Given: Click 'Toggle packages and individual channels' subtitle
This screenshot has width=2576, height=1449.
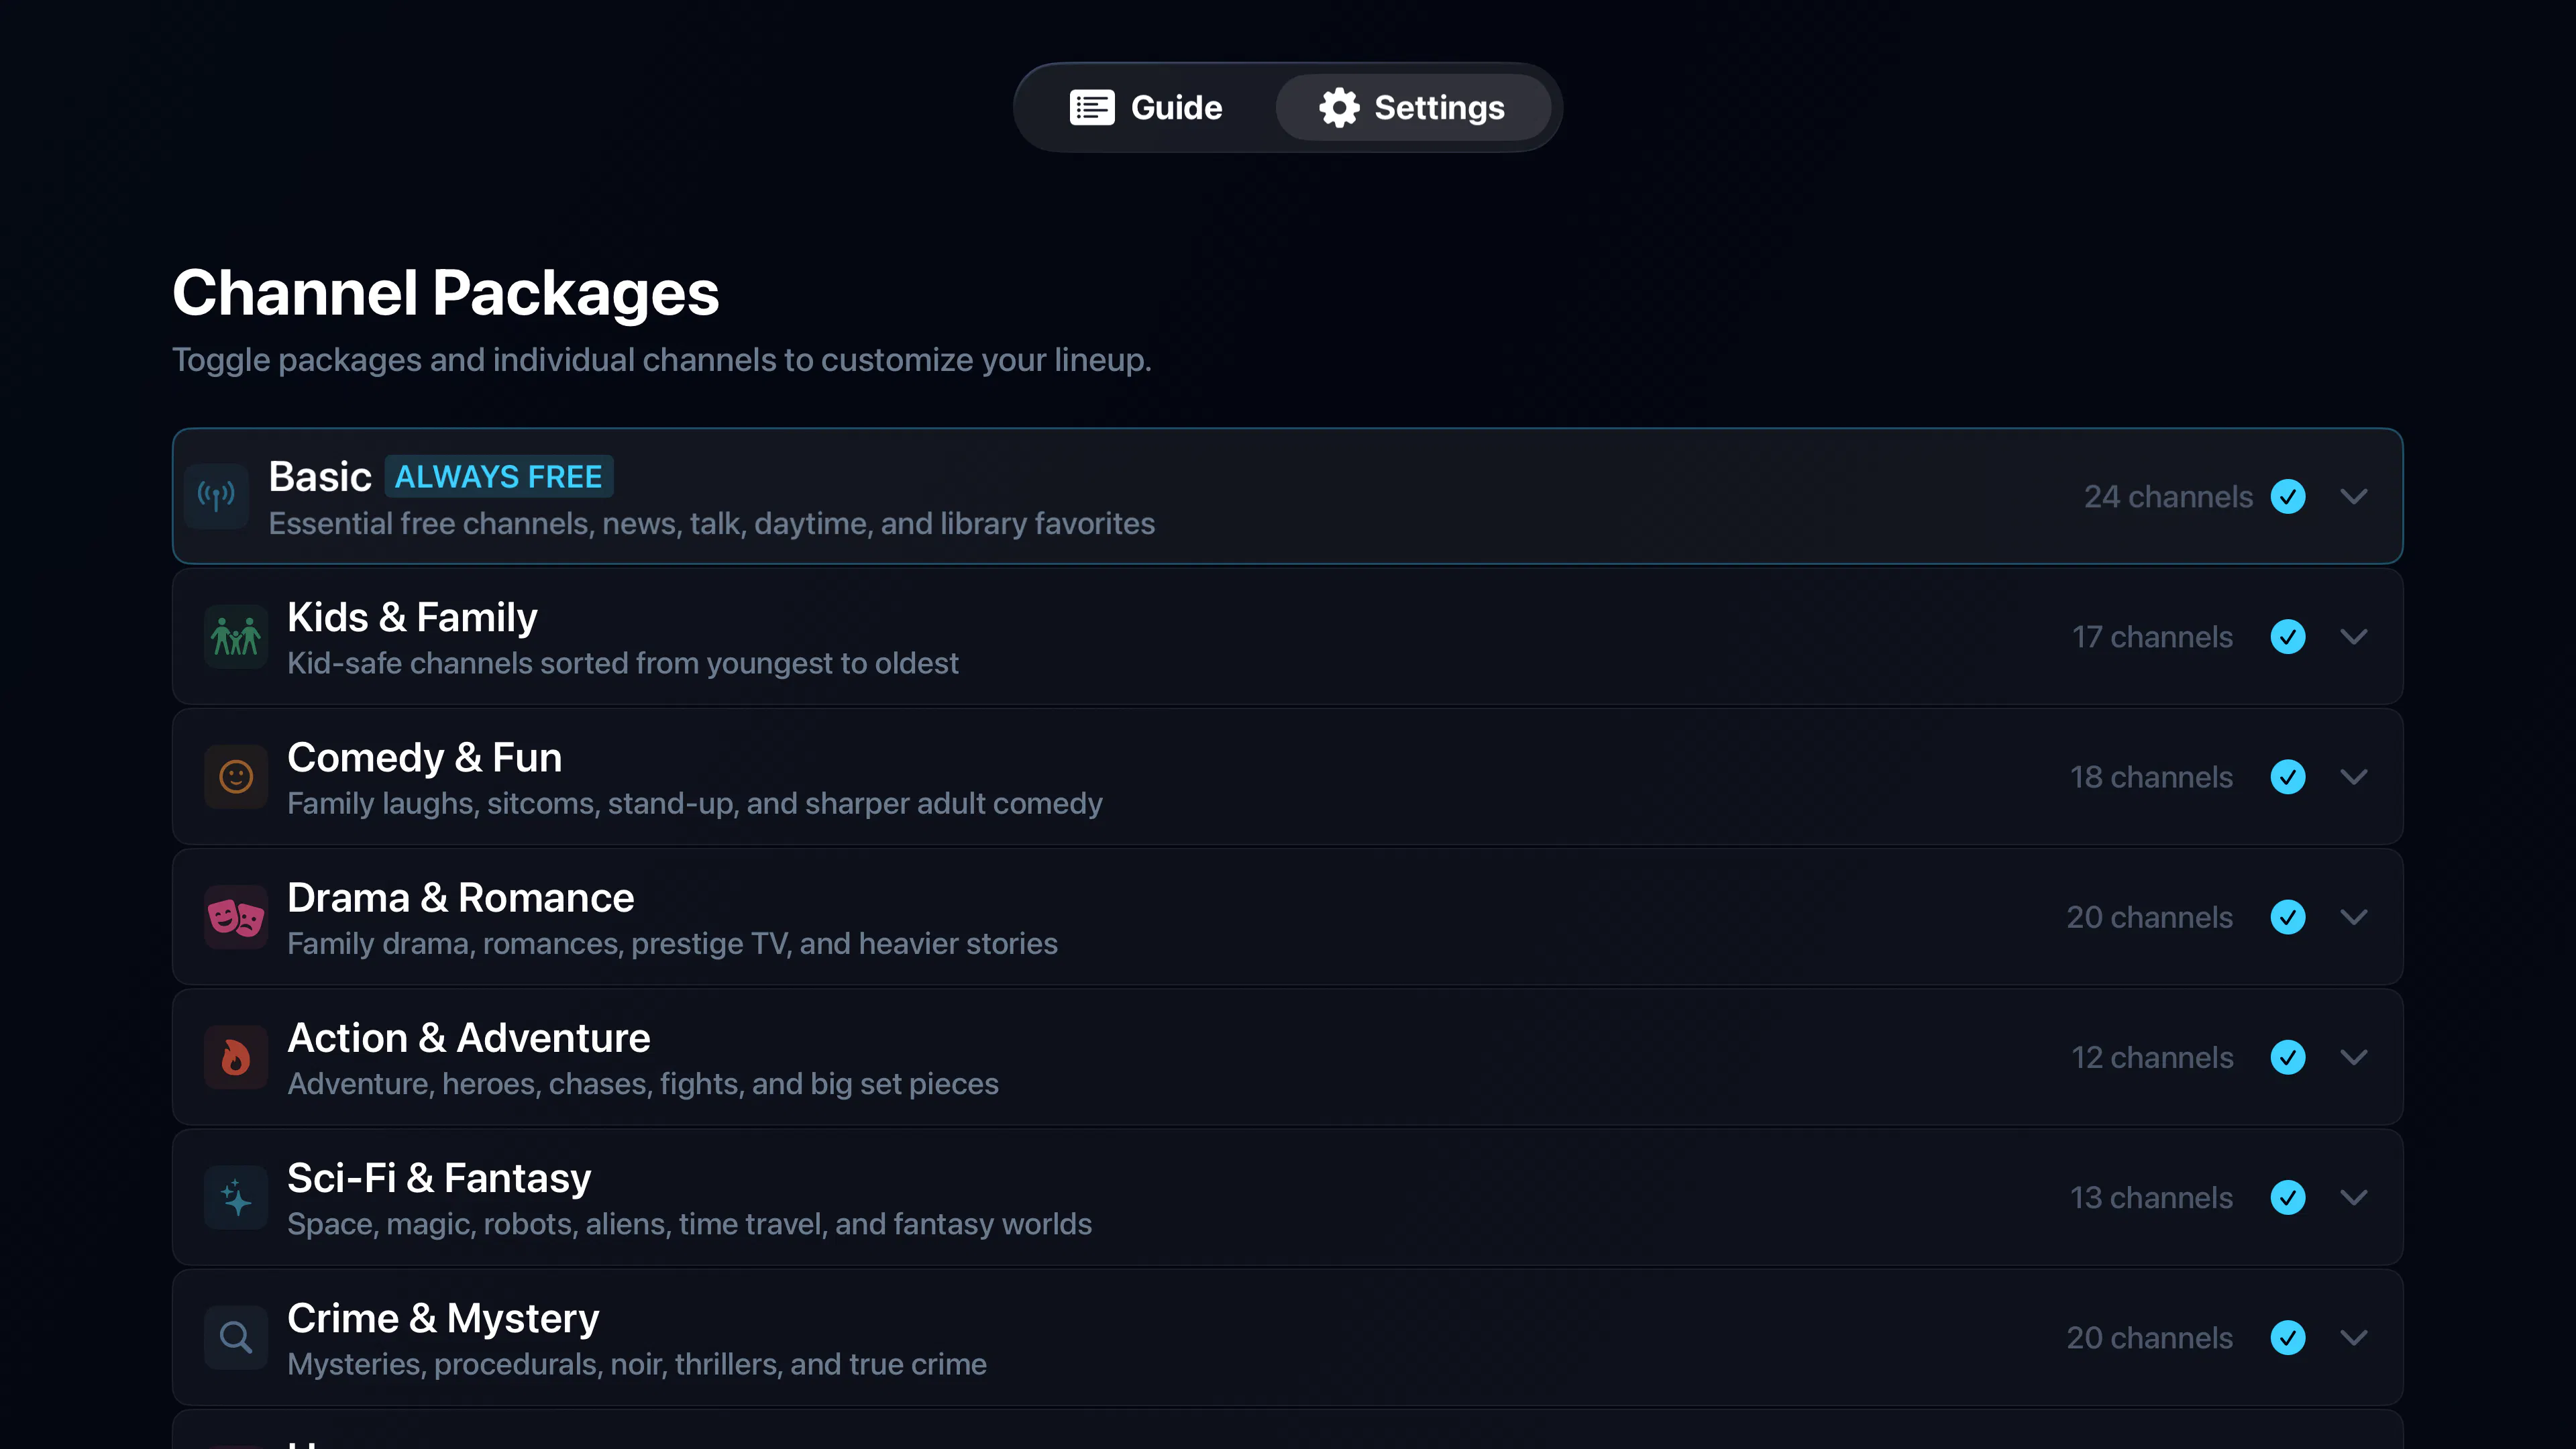Looking at the screenshot, I should click(x=662, y=360).
